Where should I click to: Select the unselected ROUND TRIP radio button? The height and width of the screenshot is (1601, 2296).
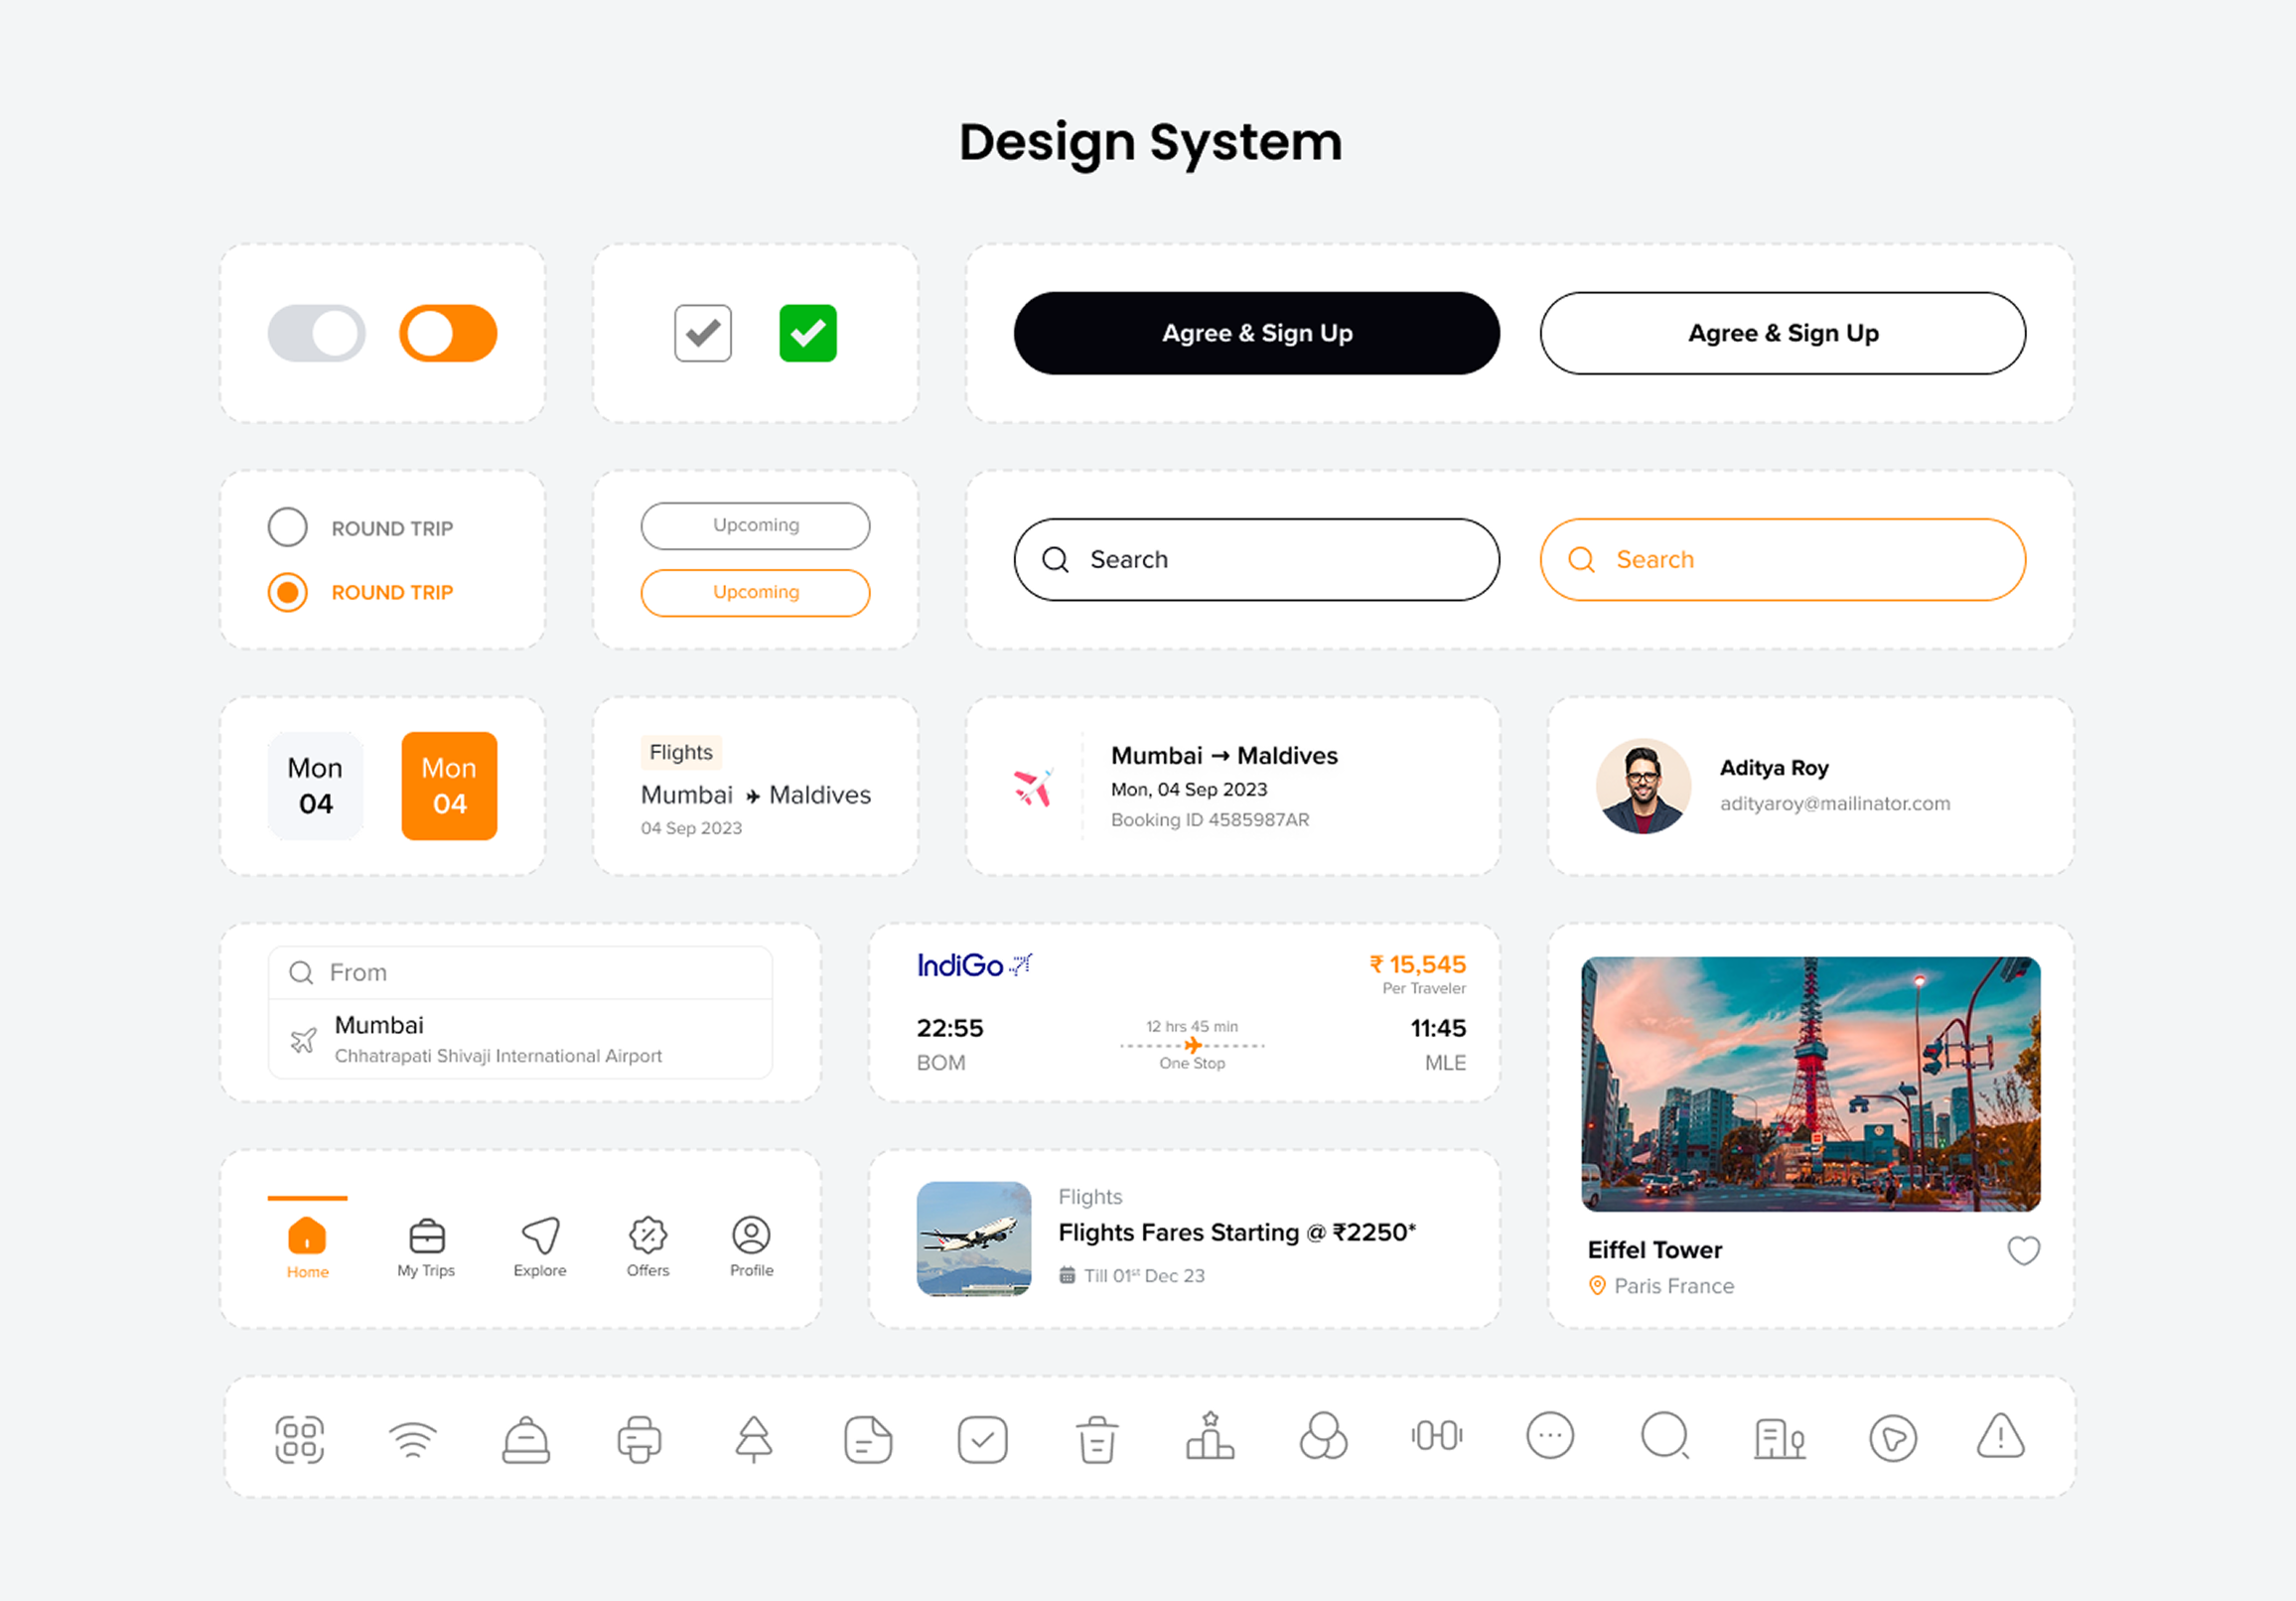click(x=288, y=527)
